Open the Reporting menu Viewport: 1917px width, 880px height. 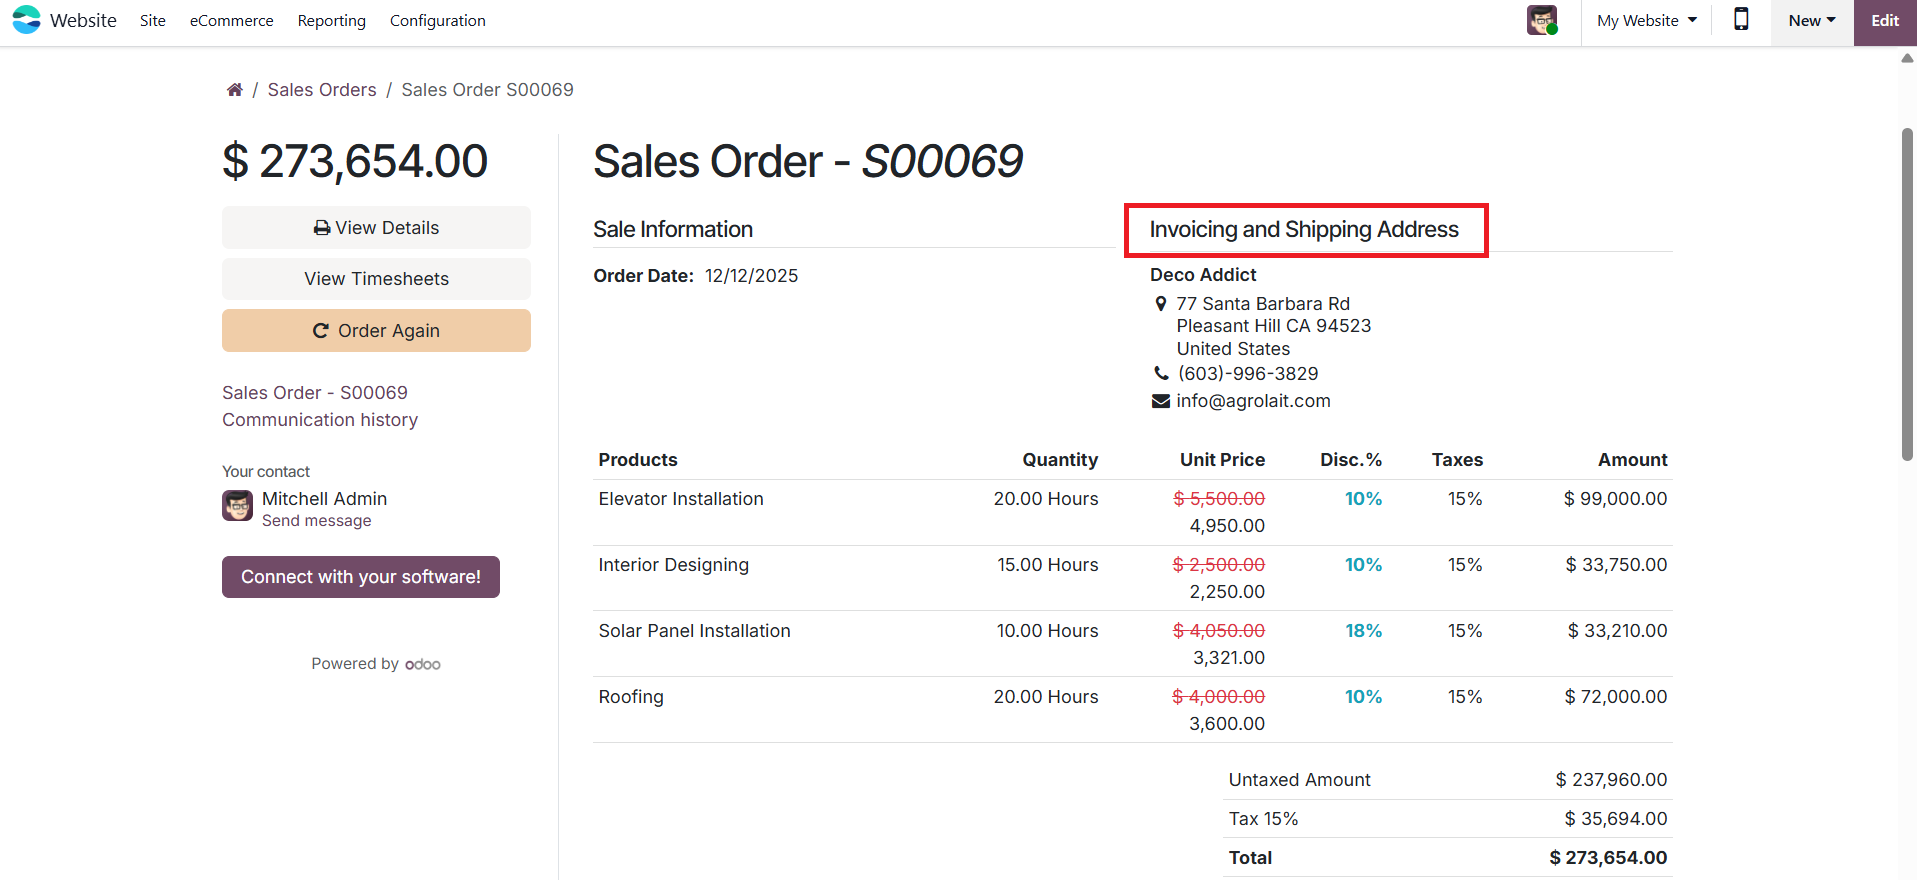pyautogui.click(x=331, y=20)
